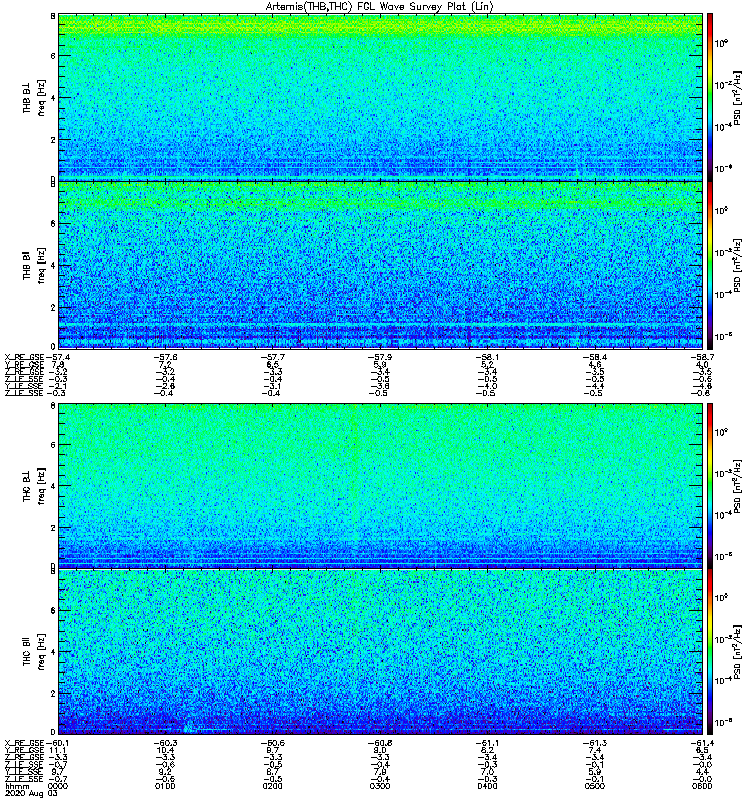
Task: Click the 'Y_RE_GSE' row label under THC panels
Action: pos(24,751)
